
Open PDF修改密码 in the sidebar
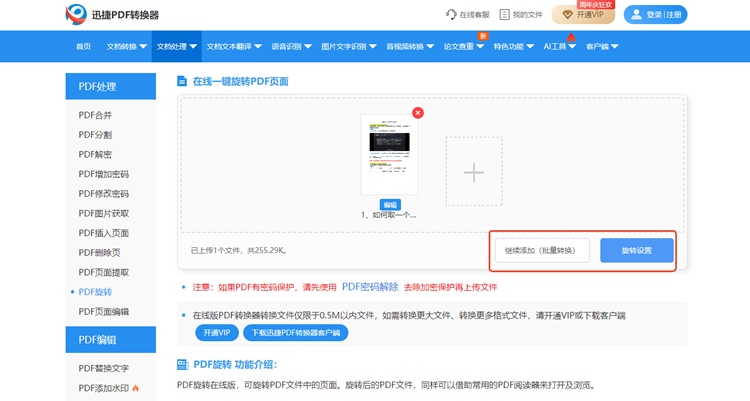pyautogui.click(x=104, y=193)
